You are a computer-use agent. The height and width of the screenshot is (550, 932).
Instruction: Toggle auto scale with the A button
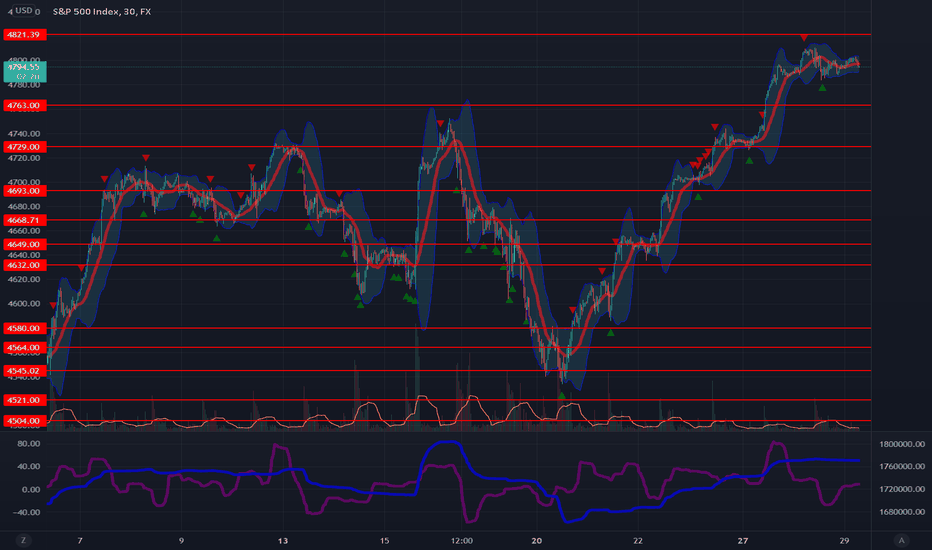point(901,540)
